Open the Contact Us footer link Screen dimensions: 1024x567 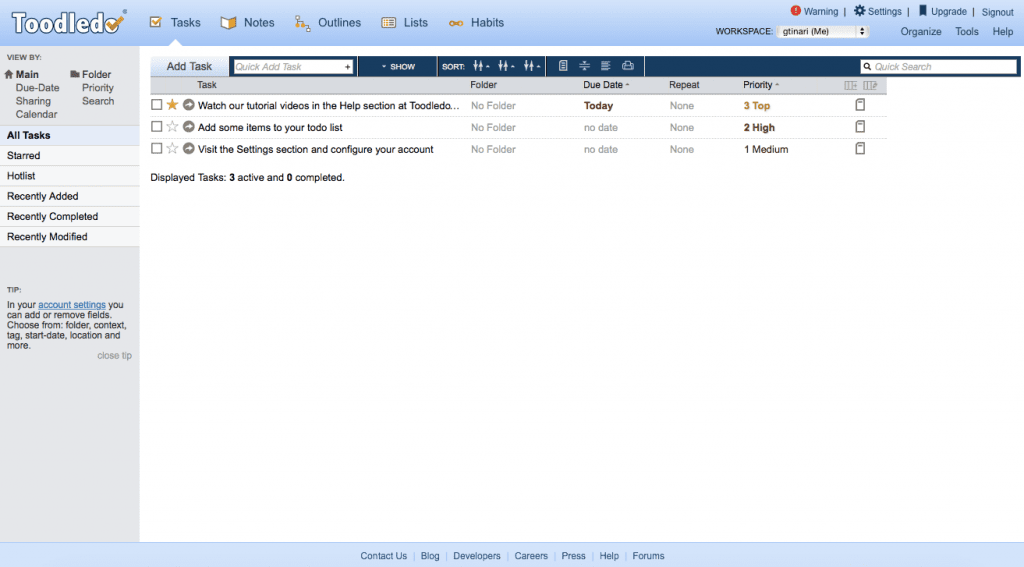pos(383,556)
